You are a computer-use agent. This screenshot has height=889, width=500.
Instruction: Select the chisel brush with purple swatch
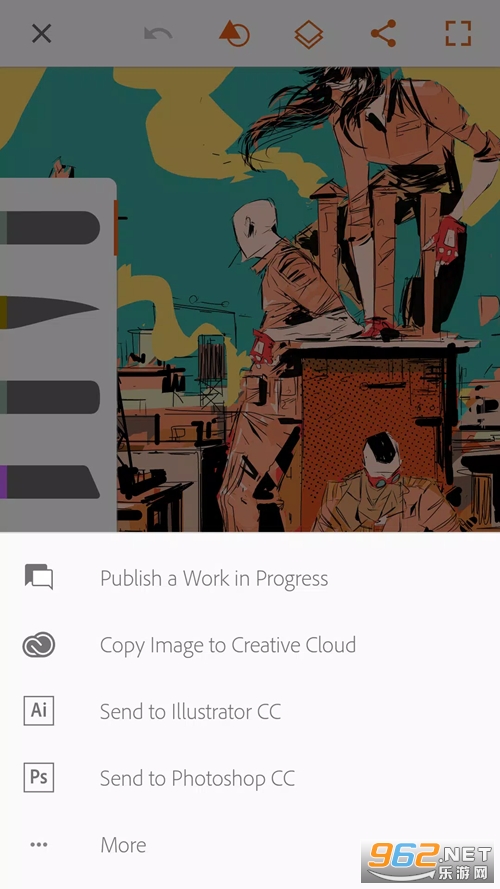[x=53, y=482]
